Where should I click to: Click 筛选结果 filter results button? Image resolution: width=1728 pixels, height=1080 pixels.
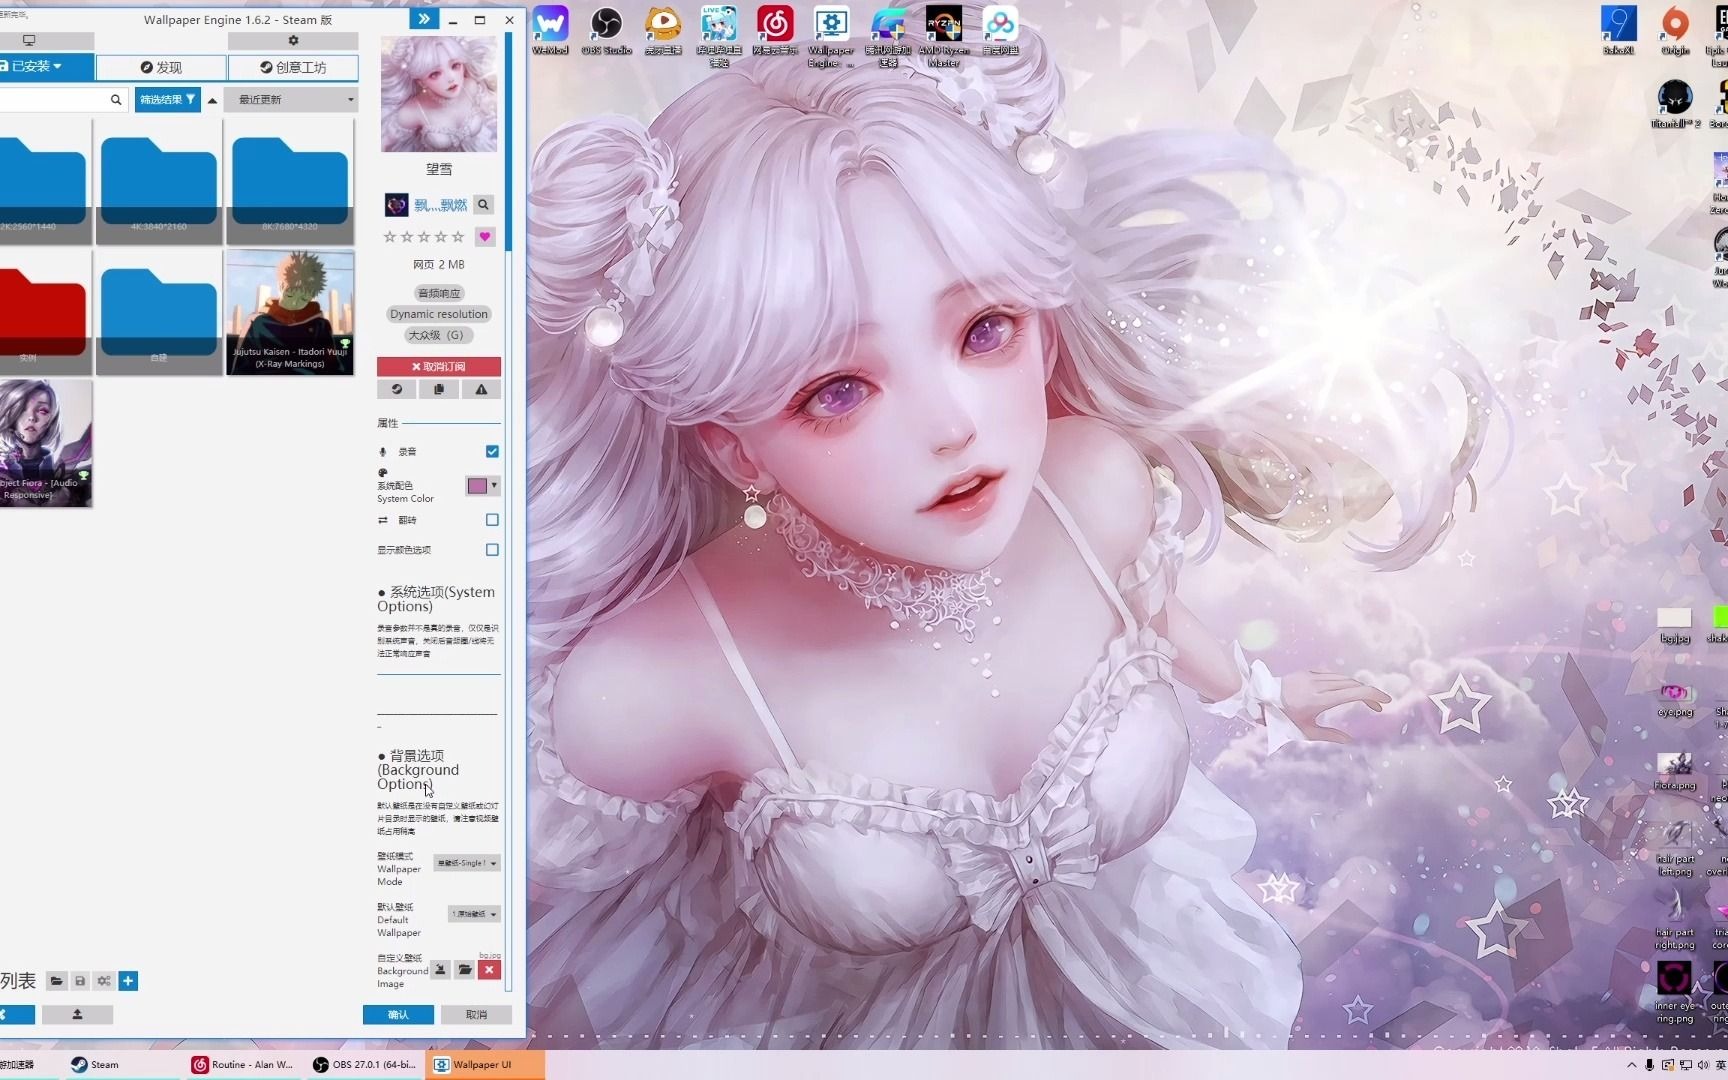pos(168,100)
